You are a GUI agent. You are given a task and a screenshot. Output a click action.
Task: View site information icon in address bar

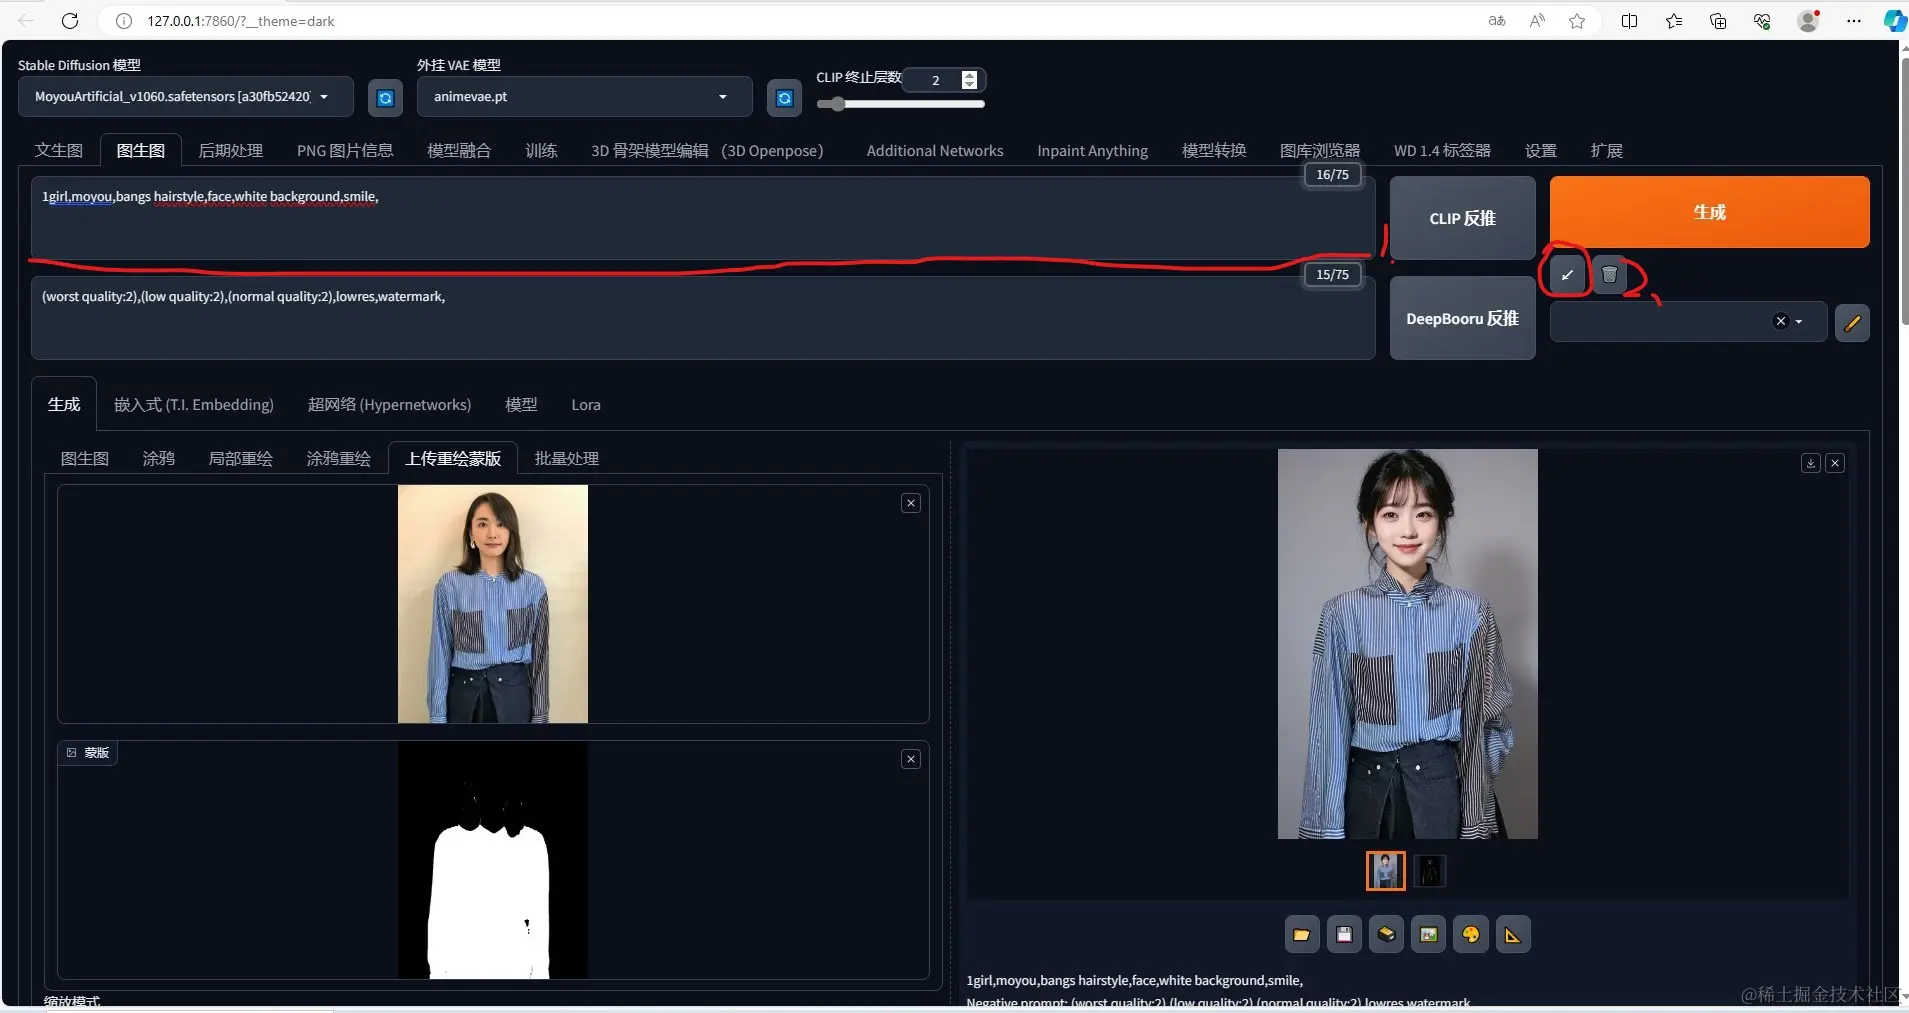124,21
